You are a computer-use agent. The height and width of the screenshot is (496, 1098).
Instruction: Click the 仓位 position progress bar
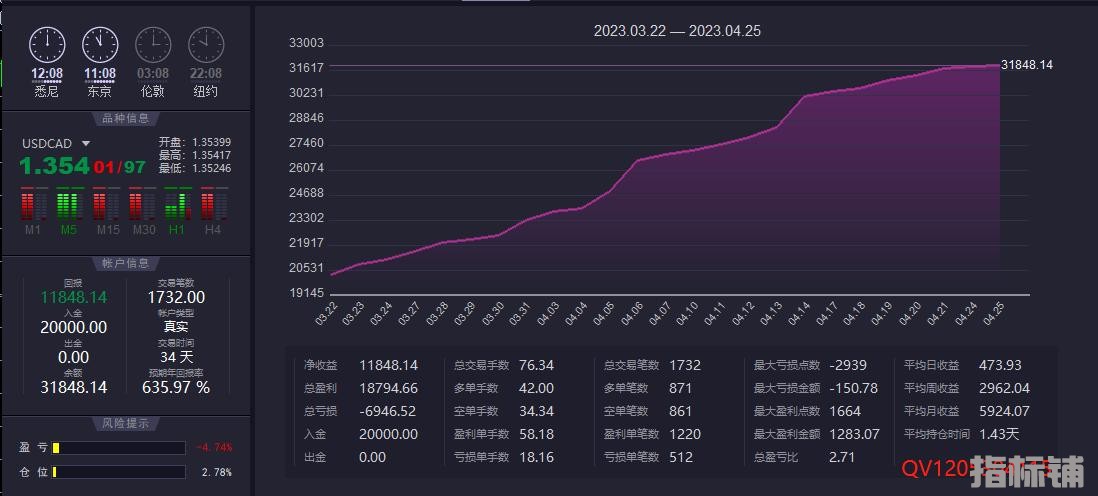(x=119, y=471)
